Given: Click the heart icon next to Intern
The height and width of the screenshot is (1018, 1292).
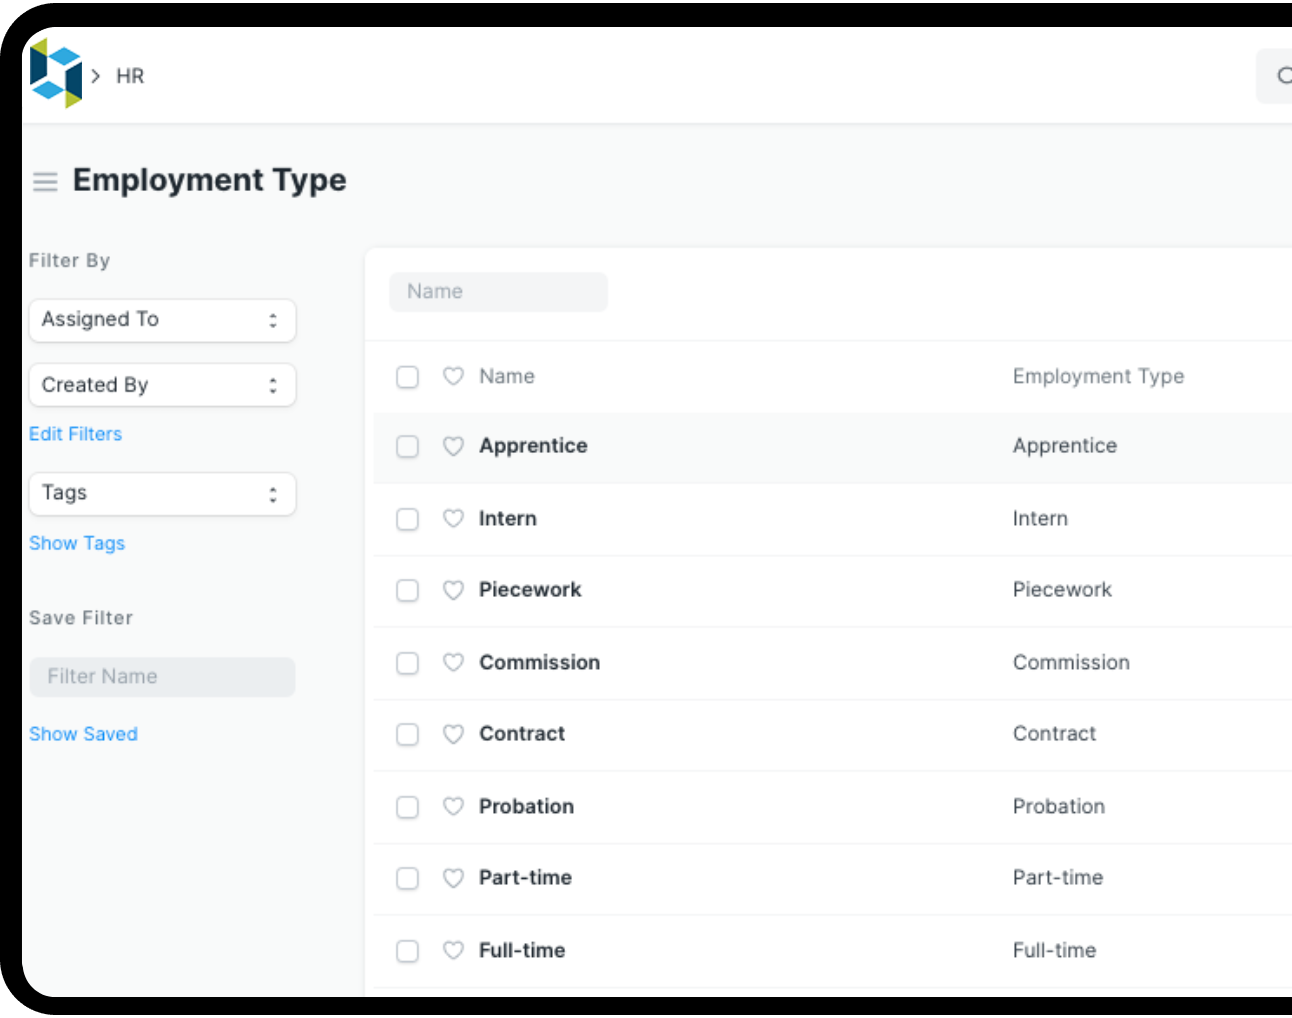Looking at the screenshot, I should click(453, 519).
